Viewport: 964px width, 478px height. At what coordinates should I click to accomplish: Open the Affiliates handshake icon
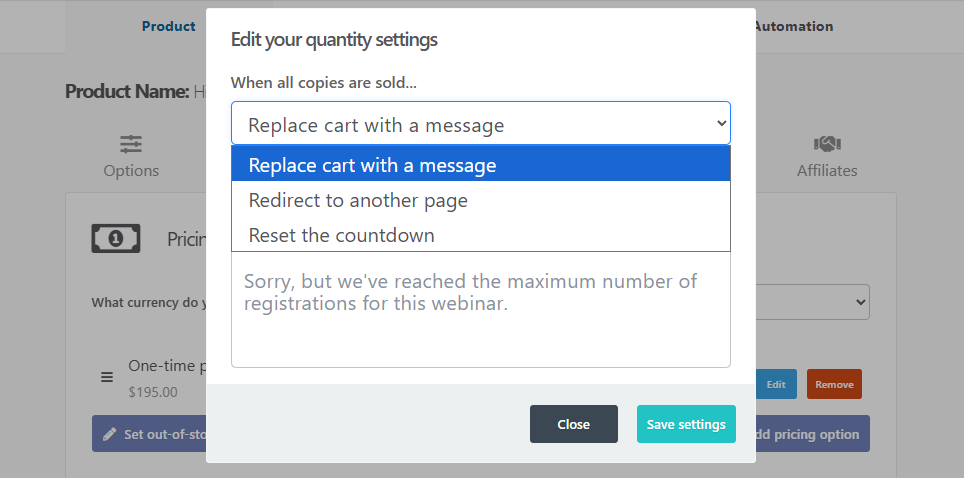pos(826,144)
